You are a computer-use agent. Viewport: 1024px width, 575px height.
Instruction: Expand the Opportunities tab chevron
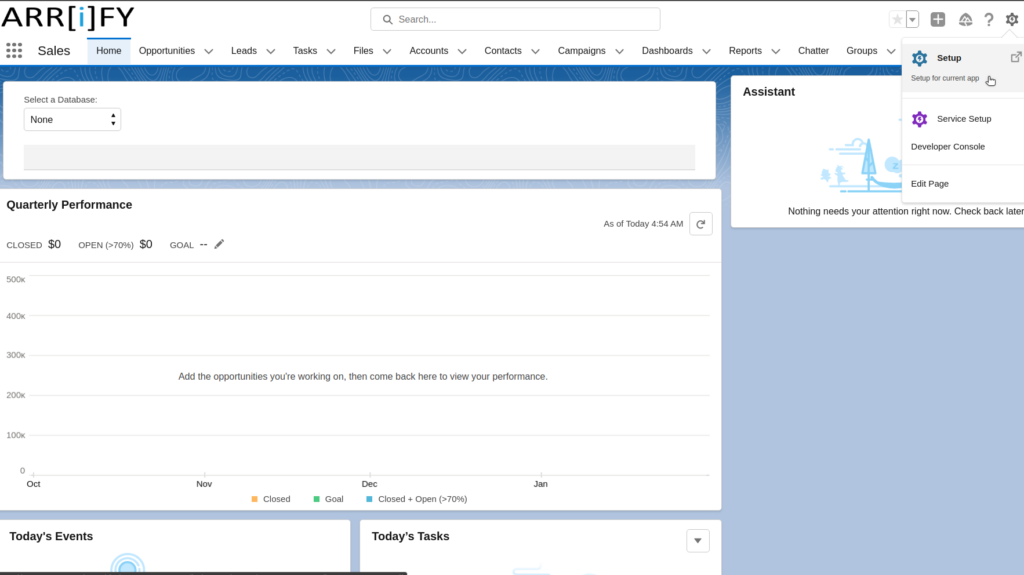click(x=209, y=51)
